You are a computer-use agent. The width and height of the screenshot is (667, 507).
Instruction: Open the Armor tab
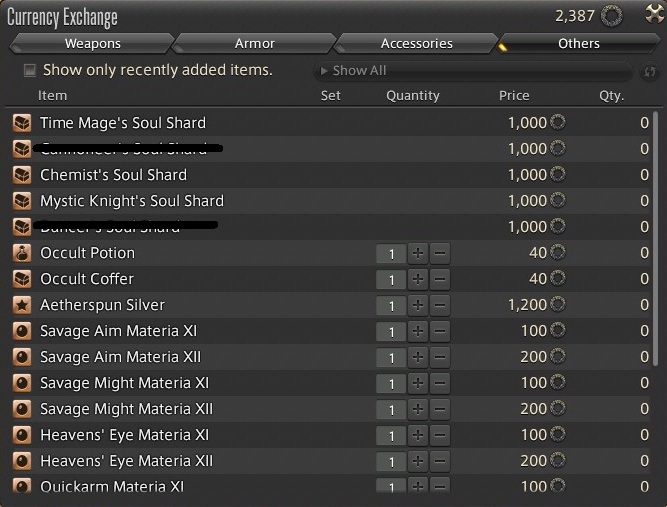click(x=254, y=43)
